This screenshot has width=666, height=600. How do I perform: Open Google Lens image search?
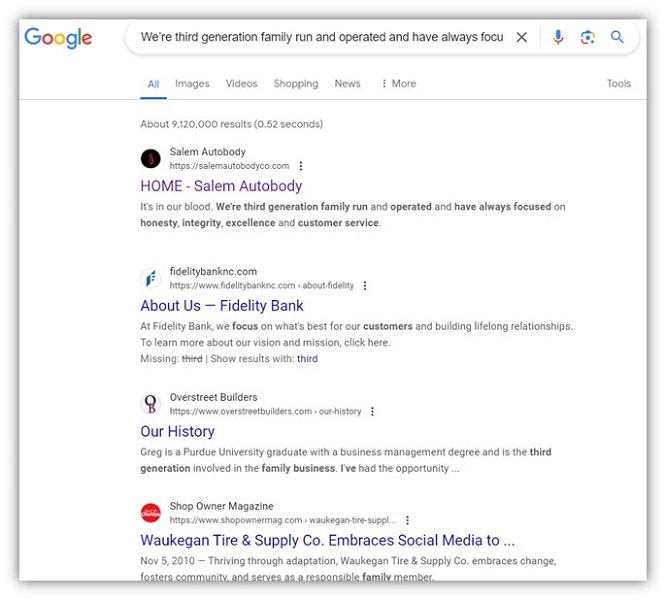[x=588, y=38]
